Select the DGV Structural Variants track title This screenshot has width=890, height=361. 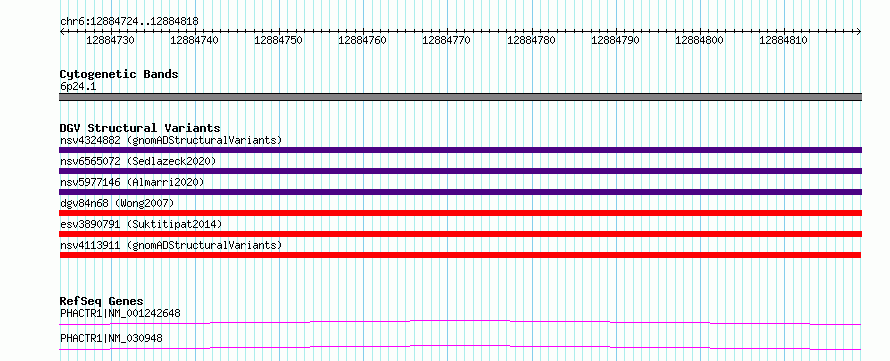(140, 128)
